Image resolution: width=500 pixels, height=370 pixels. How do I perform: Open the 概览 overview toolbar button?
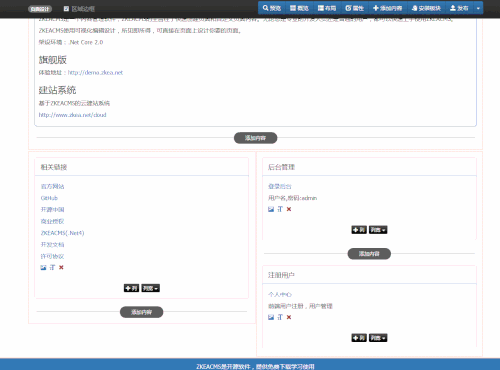299,8
